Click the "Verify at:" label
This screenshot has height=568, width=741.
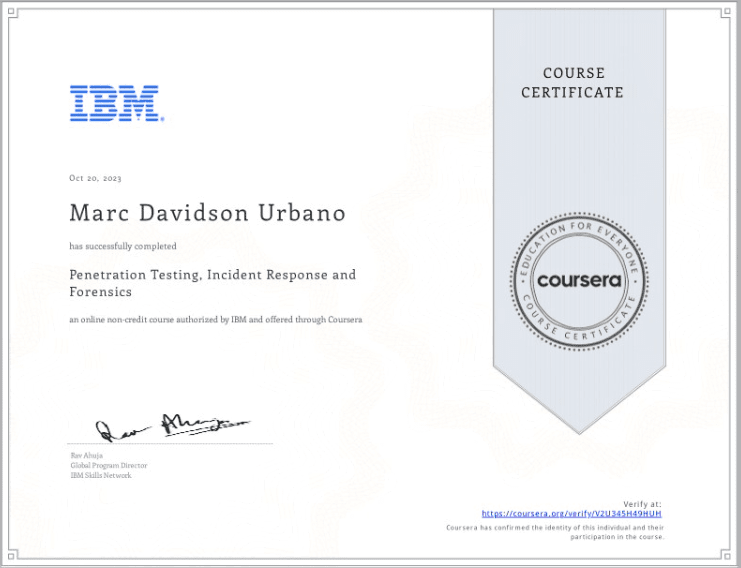(x=642, y=504)
